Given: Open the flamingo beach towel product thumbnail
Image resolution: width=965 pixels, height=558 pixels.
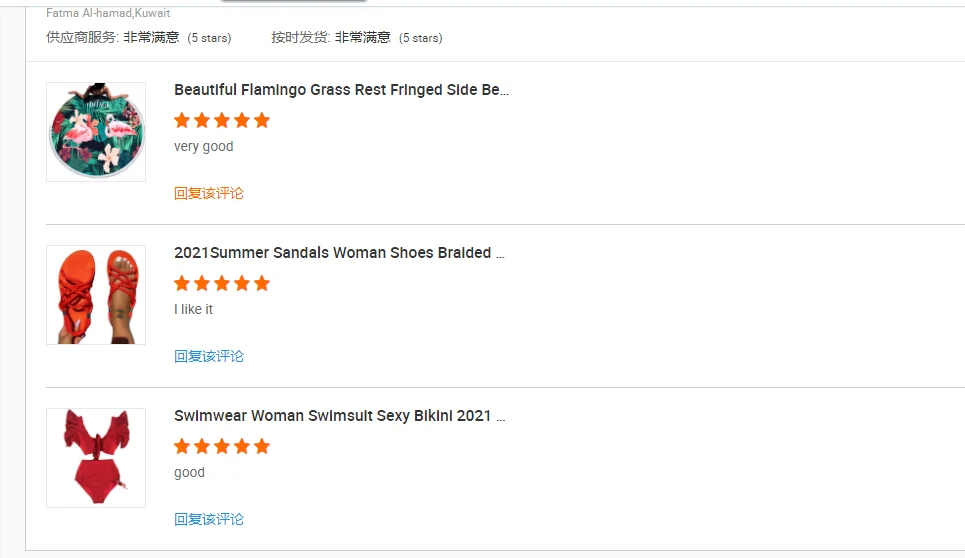Looking at the screenshot, I should click(x=96, y=132).
